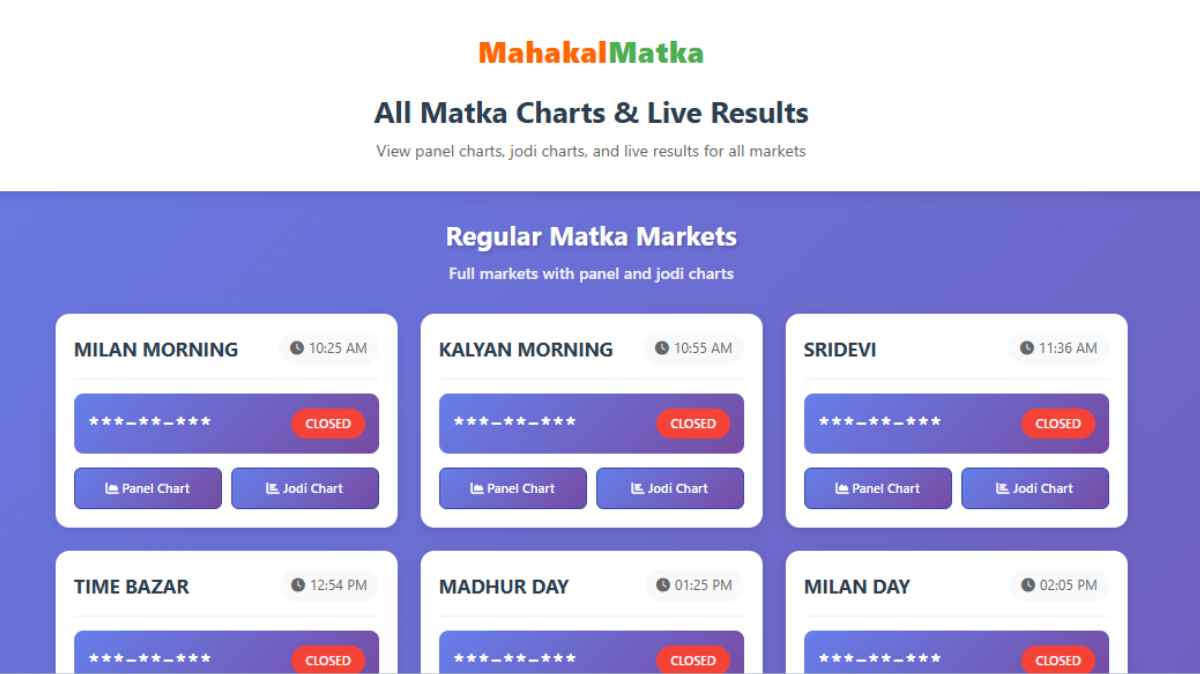Click CLOSED badge in Kalyan Morning card

tap(693, 423)
